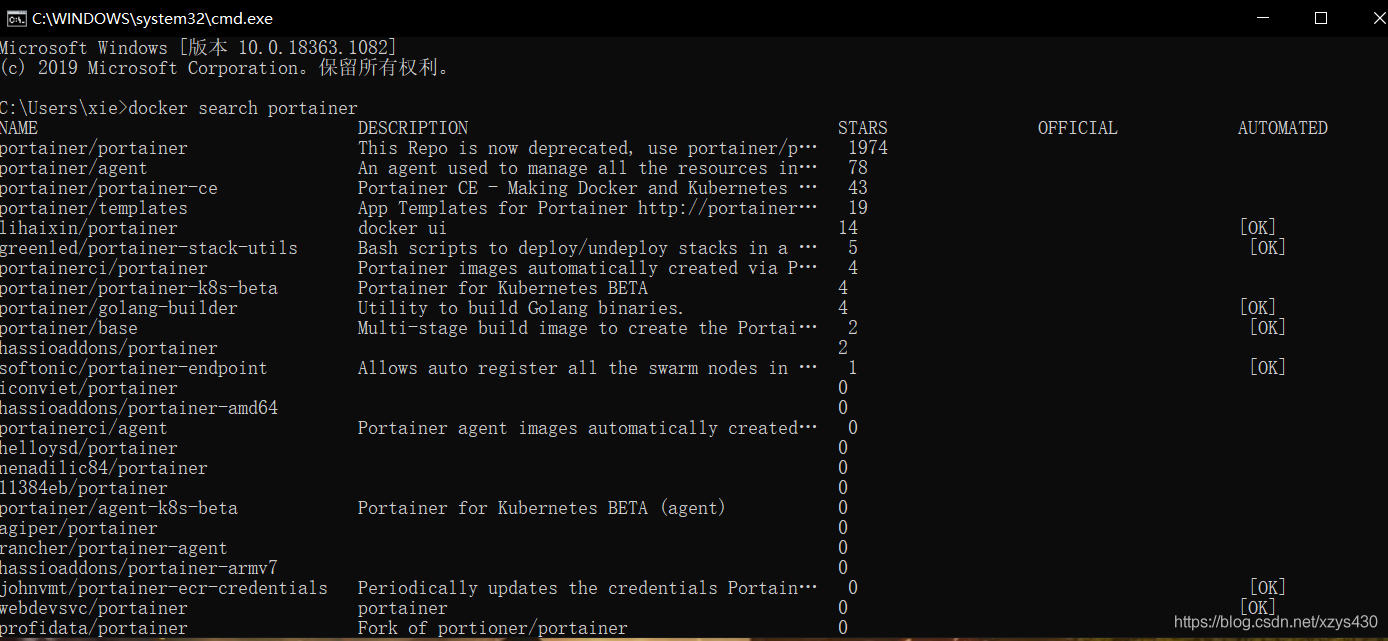Click the OFFICIAL column header
The image size is (1388, 641).
pyautogui.click(x=1078, y=128)
